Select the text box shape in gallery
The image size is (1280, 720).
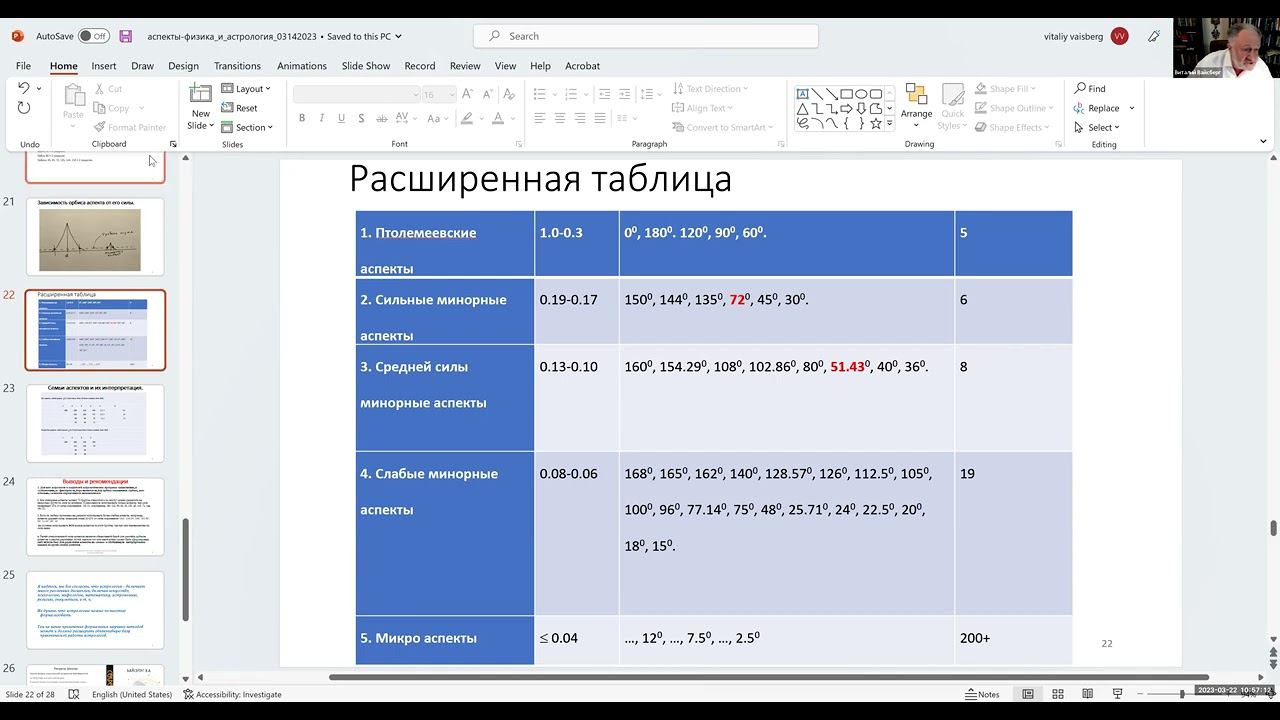(803, 94)
